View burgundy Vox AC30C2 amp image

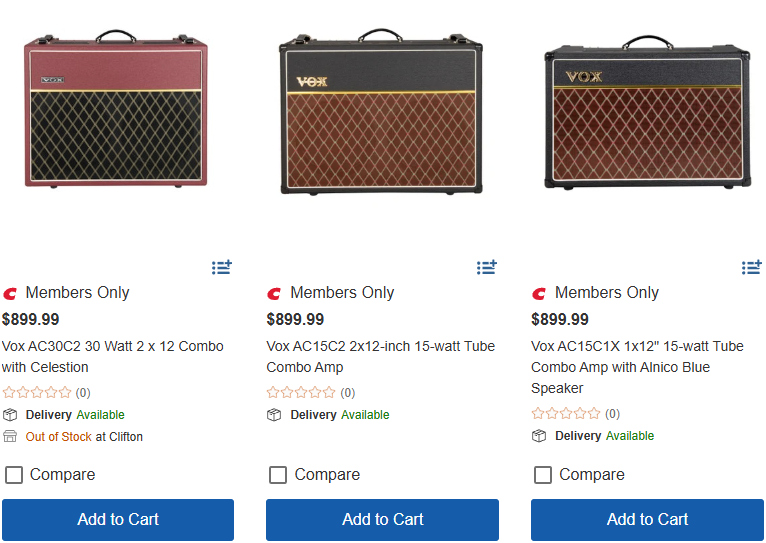coord(116,110)
